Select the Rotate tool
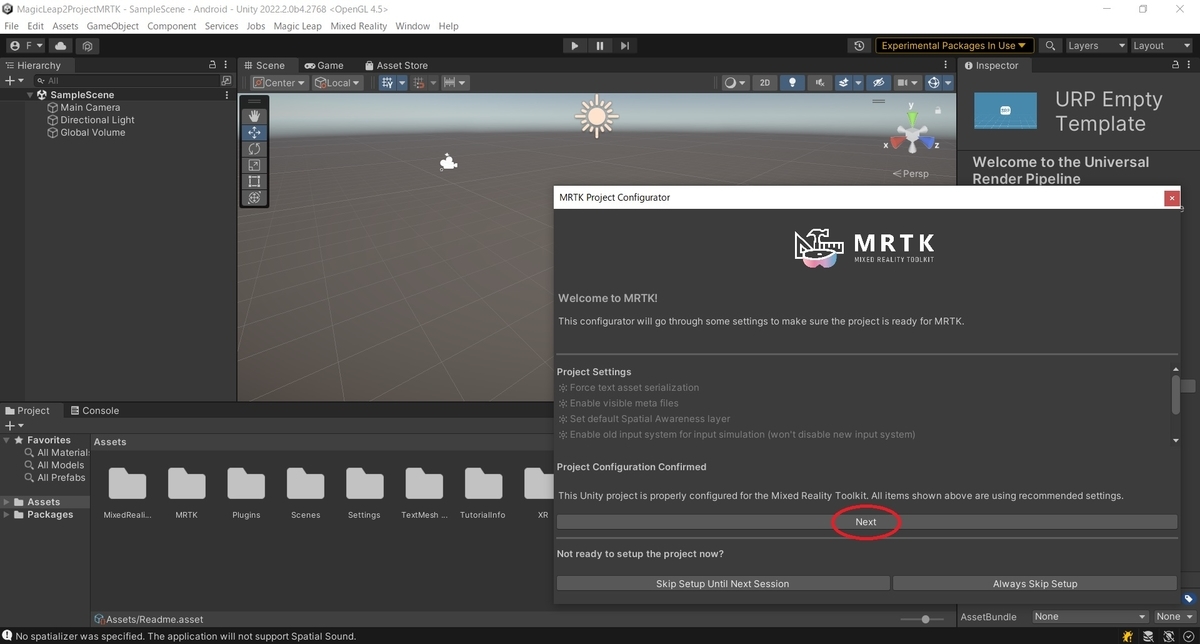Image resolution: width=1200 pixels, height=644 pixels. click(x=254, y=148)
